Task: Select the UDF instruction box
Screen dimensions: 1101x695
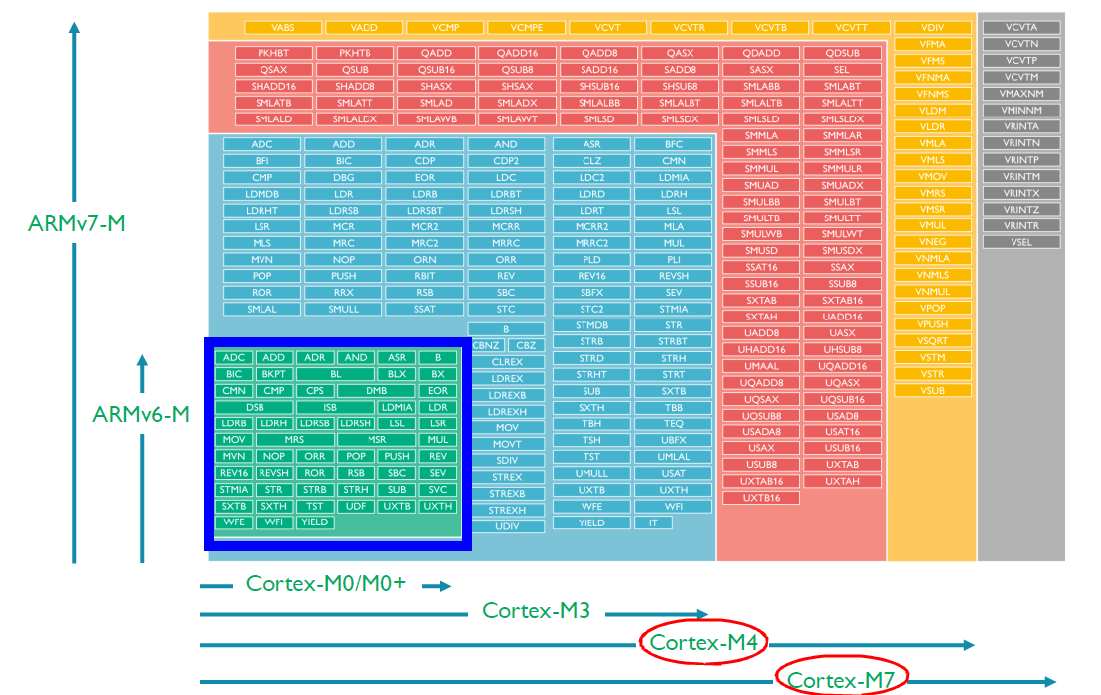Action: (x=356, y=506)
